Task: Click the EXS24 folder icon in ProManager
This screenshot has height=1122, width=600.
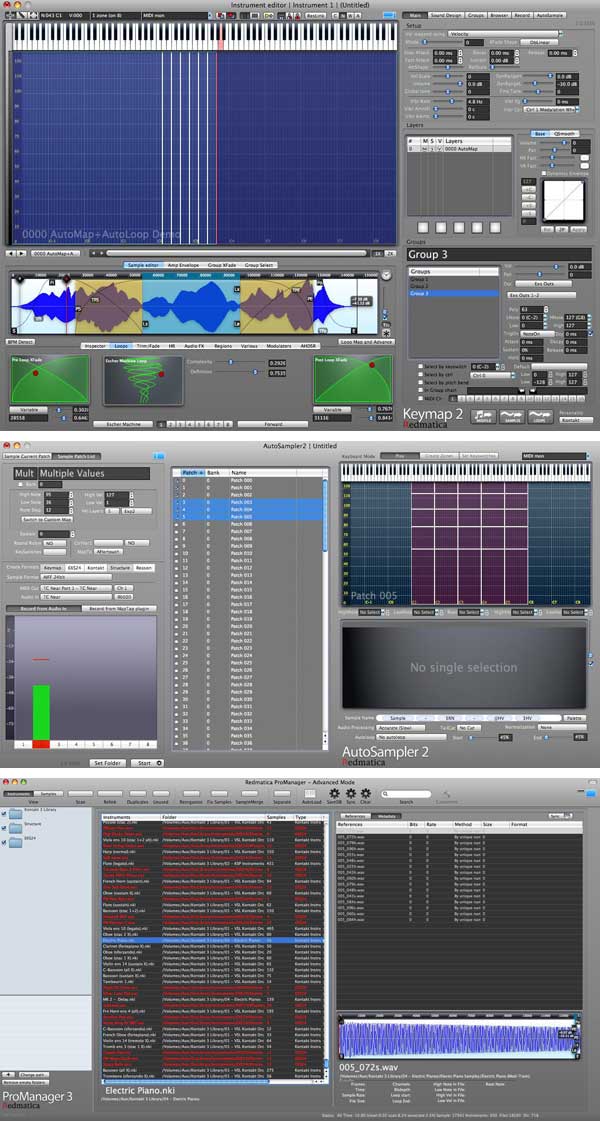Action: point(16,842)
